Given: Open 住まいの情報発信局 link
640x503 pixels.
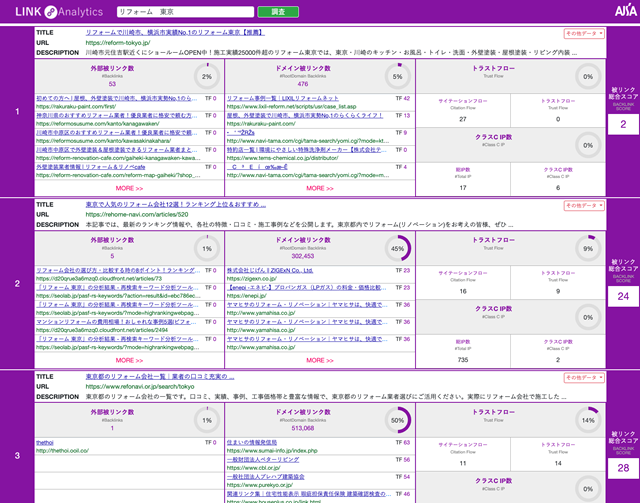Looking at the screenshot, I should click(252, 442).
